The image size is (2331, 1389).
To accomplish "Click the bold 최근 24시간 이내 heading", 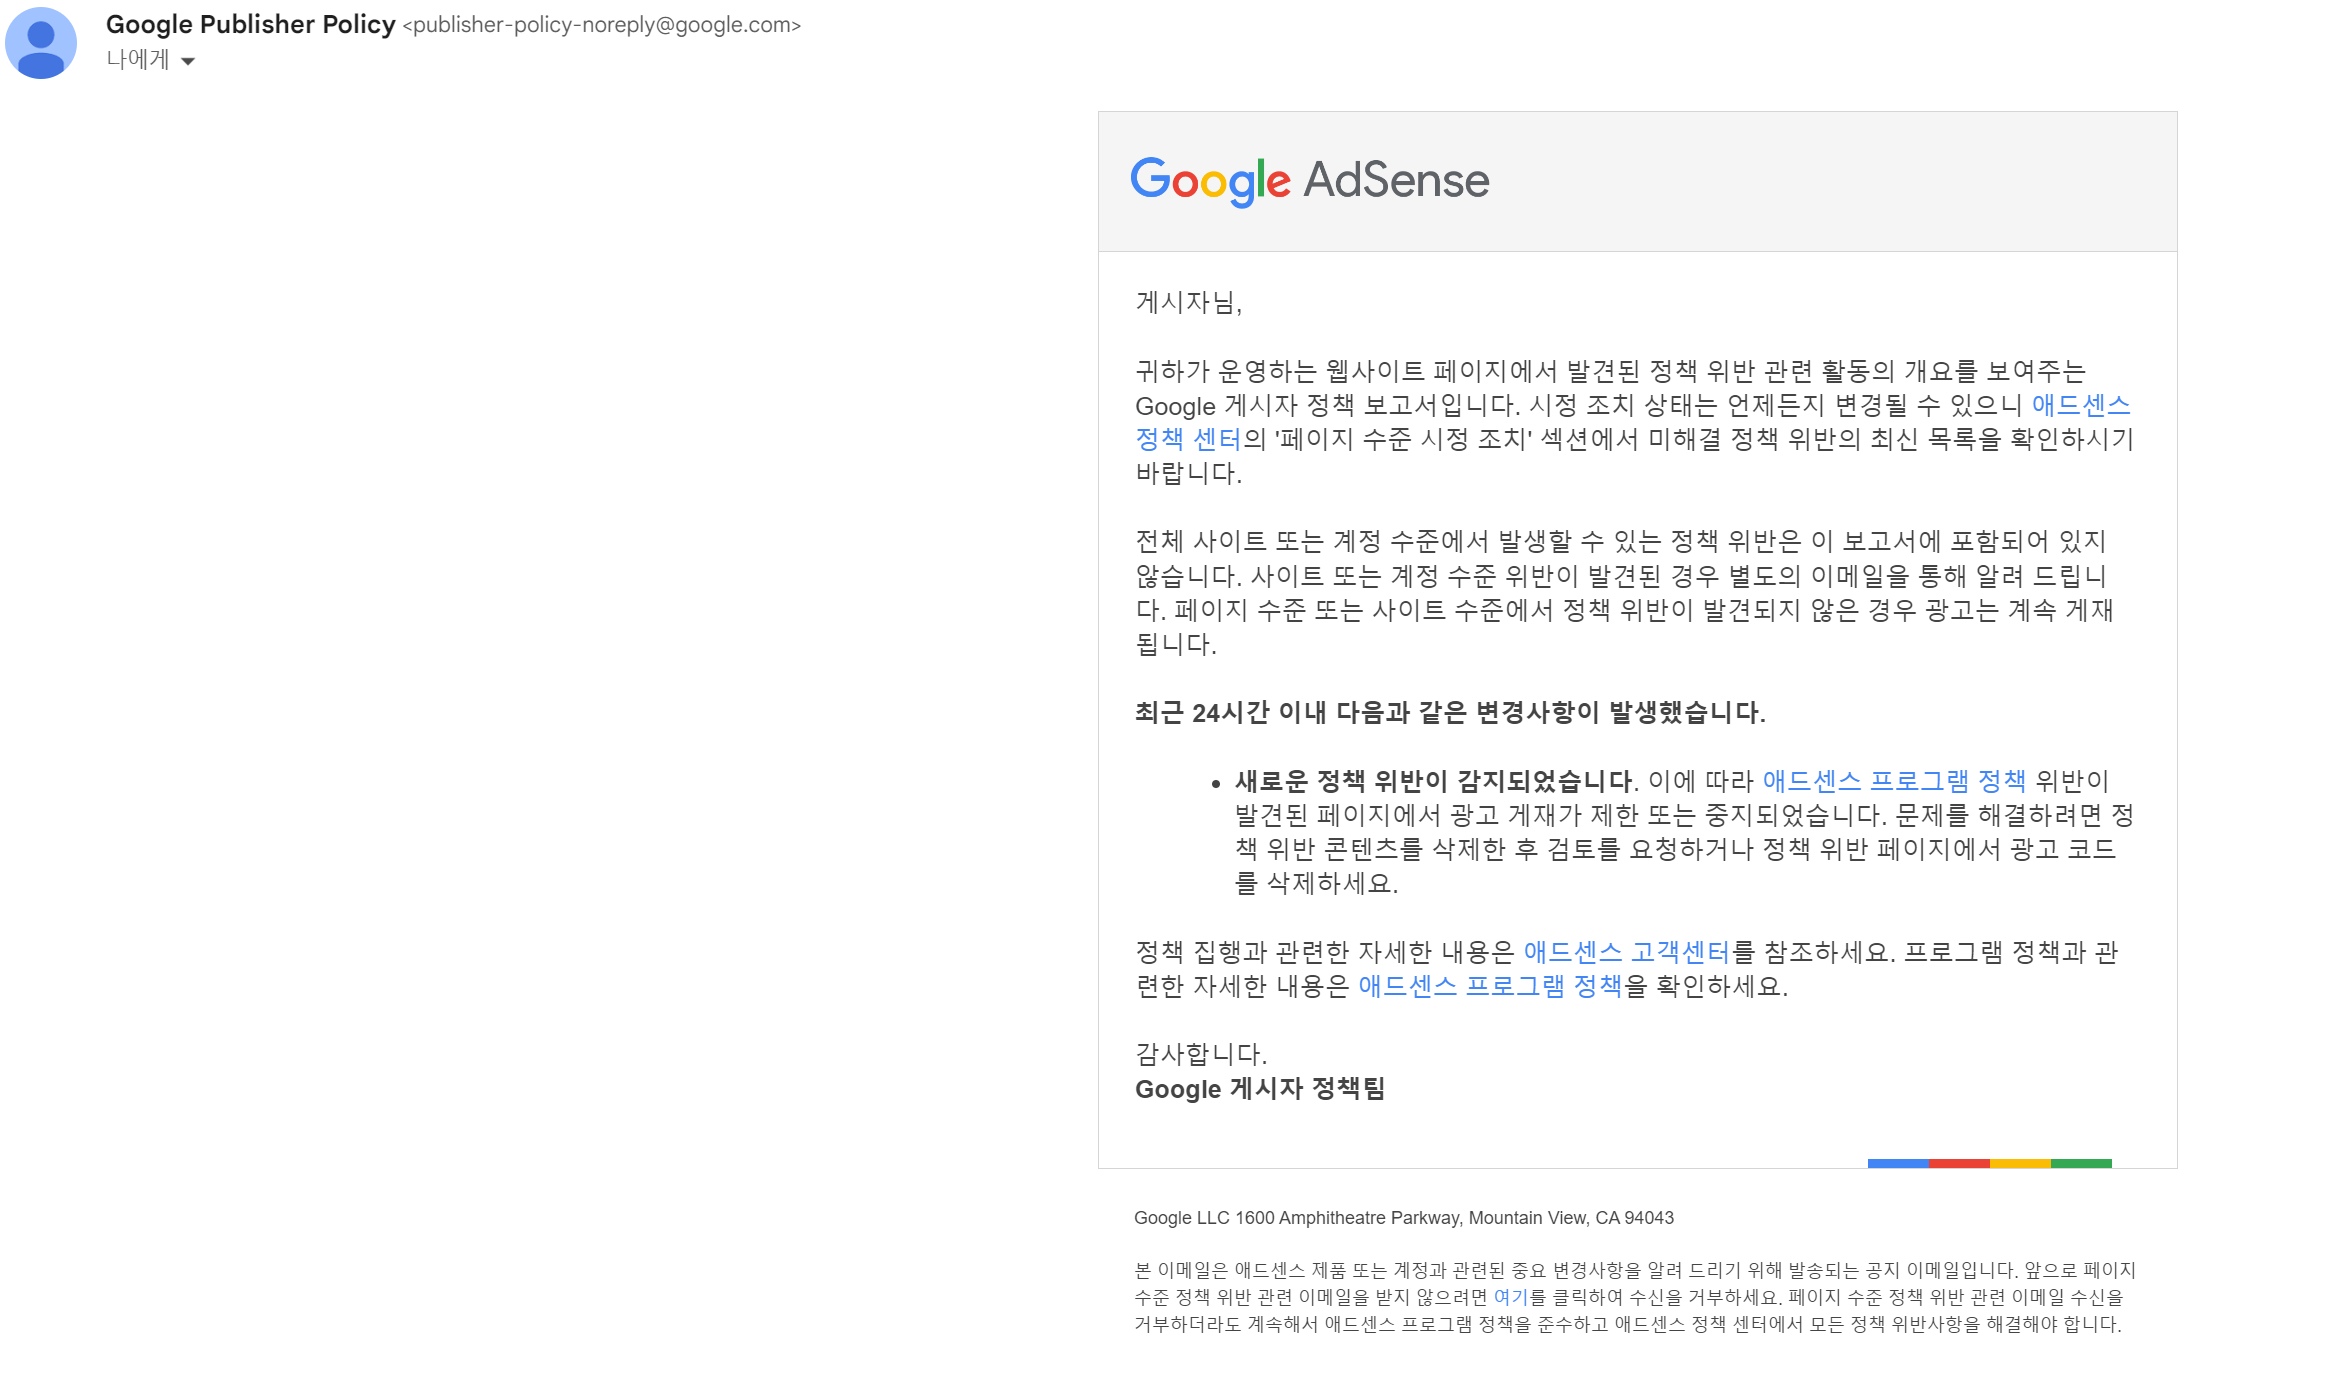I will (1450, 713).
